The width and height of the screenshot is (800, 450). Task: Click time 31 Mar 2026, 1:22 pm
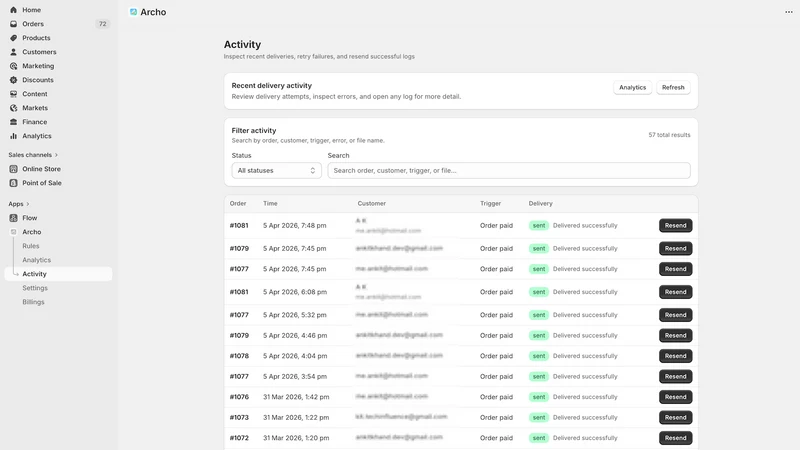pos(296,417)
